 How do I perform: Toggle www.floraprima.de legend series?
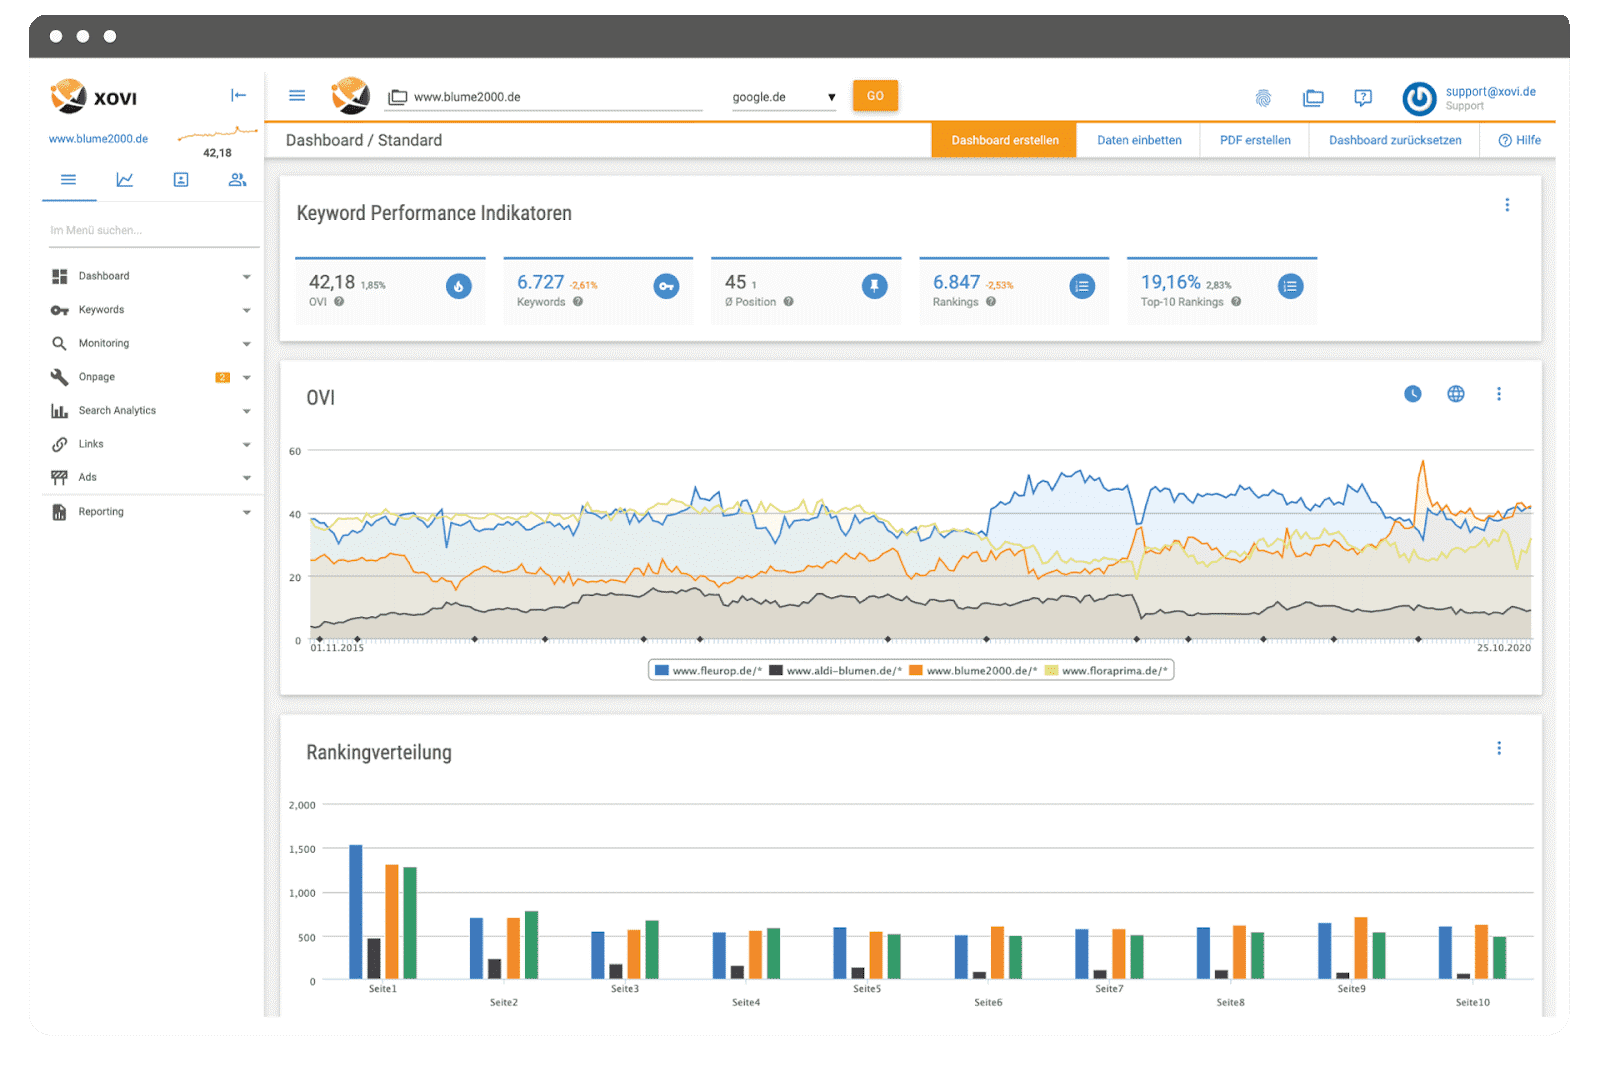coord(1106,671)
